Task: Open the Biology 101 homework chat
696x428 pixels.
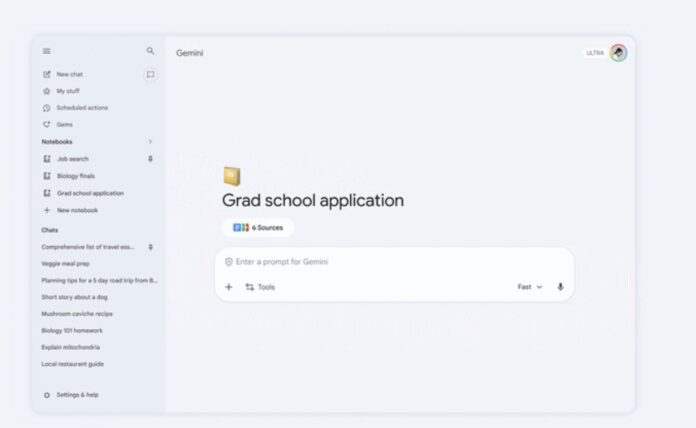Action: [x=72, y=331]
